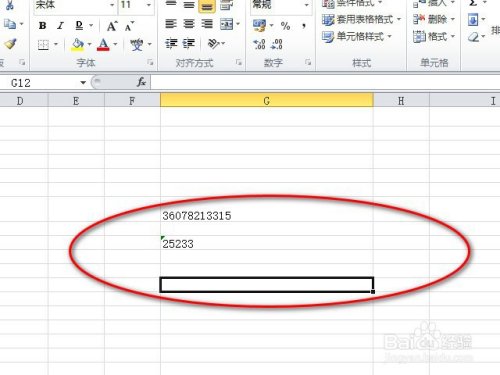Increase indent icon
Screen dimensions: 500x375
click(189, 44)
